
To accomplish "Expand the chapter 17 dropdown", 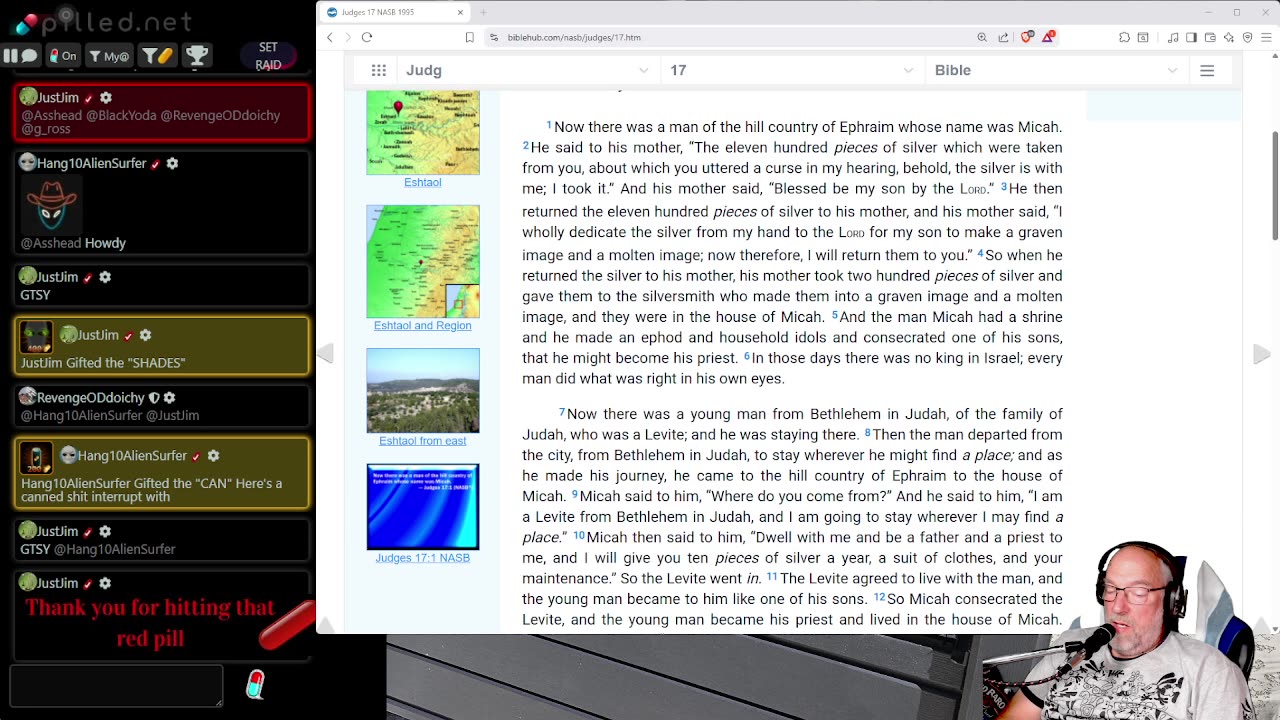I will (x=792, y=70).
